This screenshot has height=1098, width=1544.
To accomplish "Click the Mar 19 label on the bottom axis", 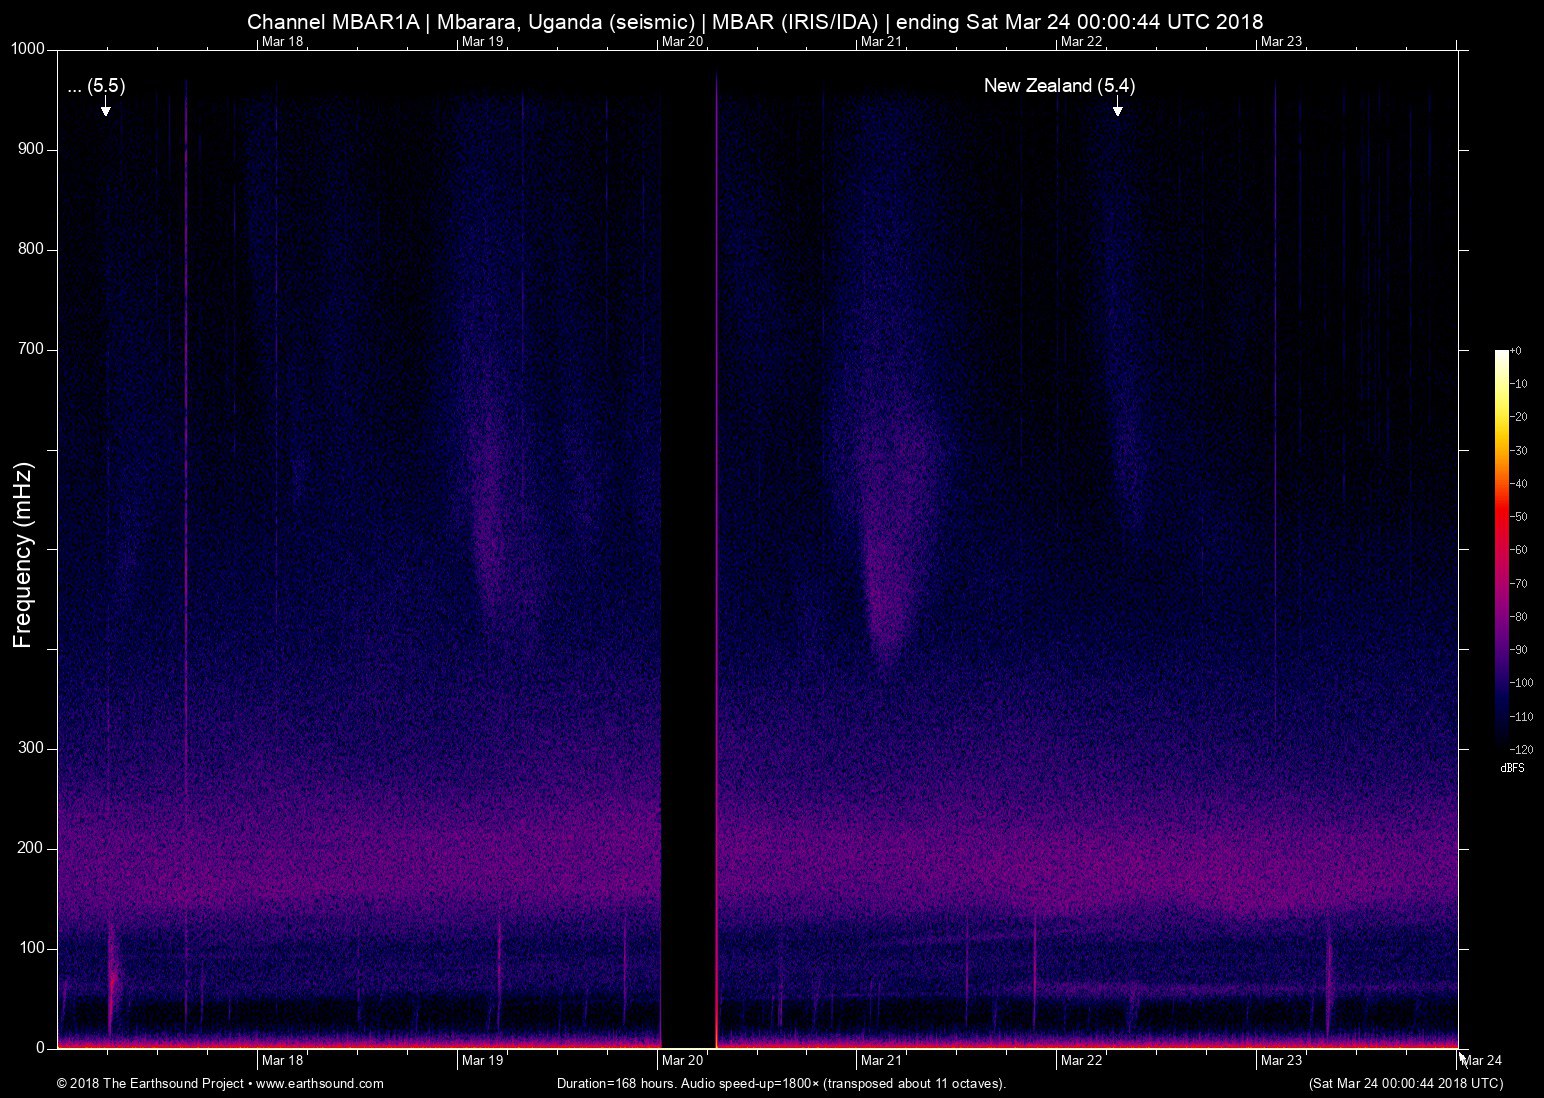I will pos(482,1060).
